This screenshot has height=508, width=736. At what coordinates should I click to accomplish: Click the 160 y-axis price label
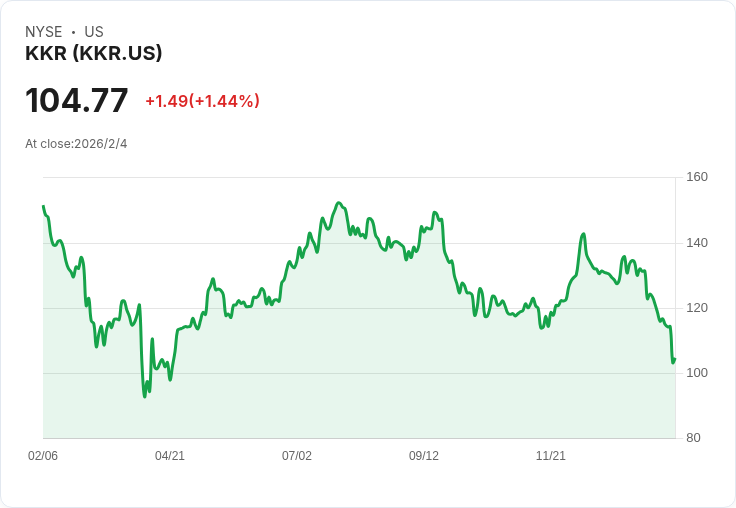click(697, 177)
